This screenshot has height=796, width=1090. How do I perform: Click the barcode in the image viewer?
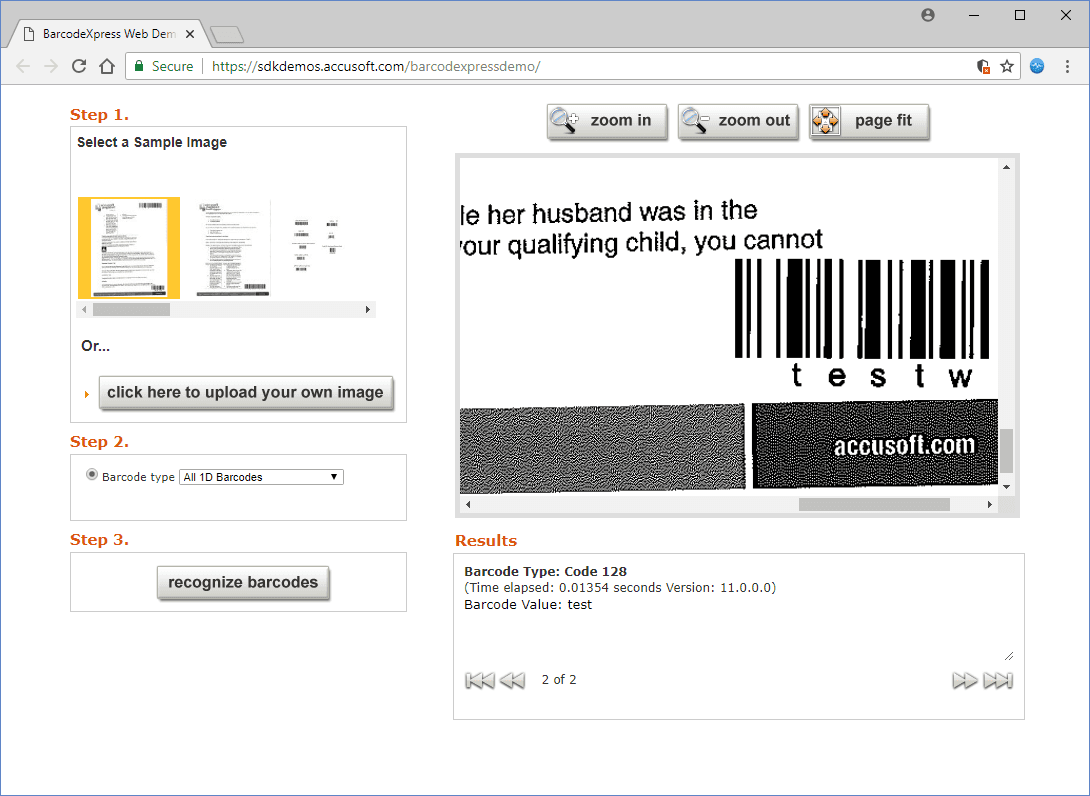[862, 309]
